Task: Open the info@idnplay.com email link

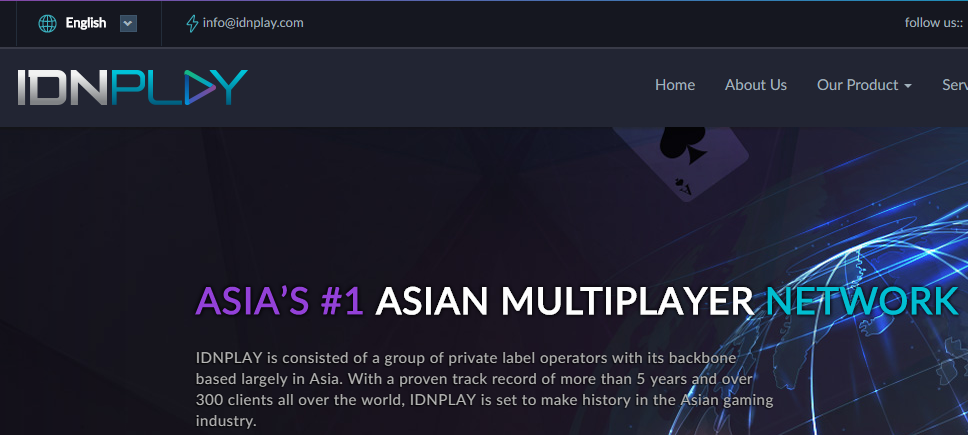Action: point(253,23)
